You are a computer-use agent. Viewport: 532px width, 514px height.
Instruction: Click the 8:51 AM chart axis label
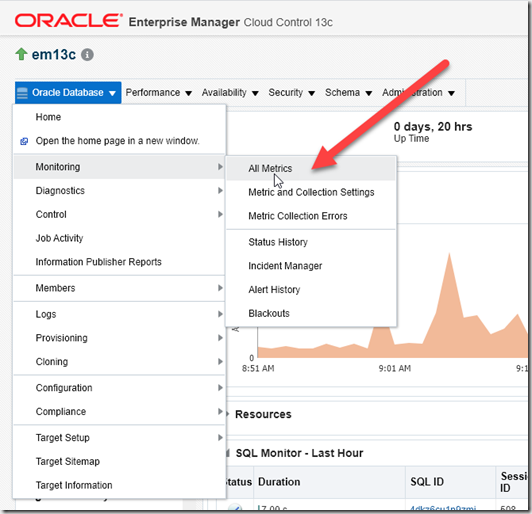coord(258,368)
